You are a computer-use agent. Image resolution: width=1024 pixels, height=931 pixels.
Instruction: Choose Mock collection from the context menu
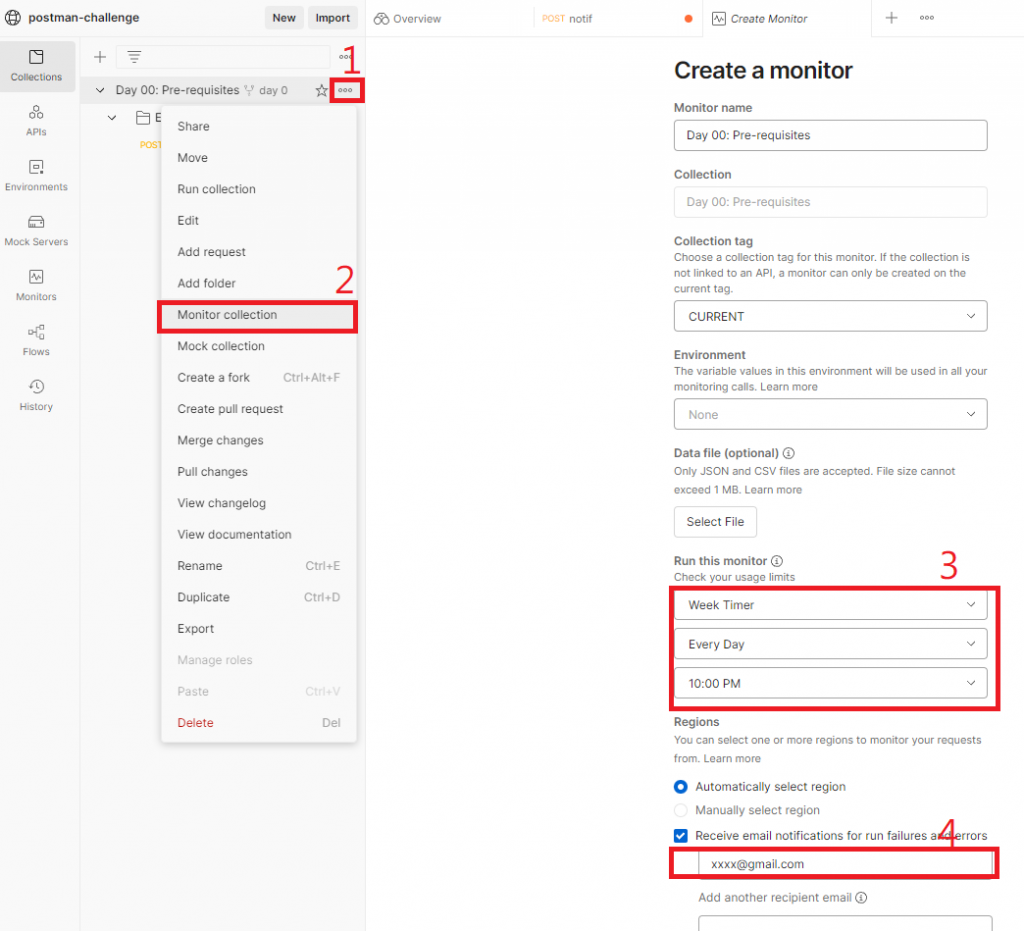(x=259, y=346)
